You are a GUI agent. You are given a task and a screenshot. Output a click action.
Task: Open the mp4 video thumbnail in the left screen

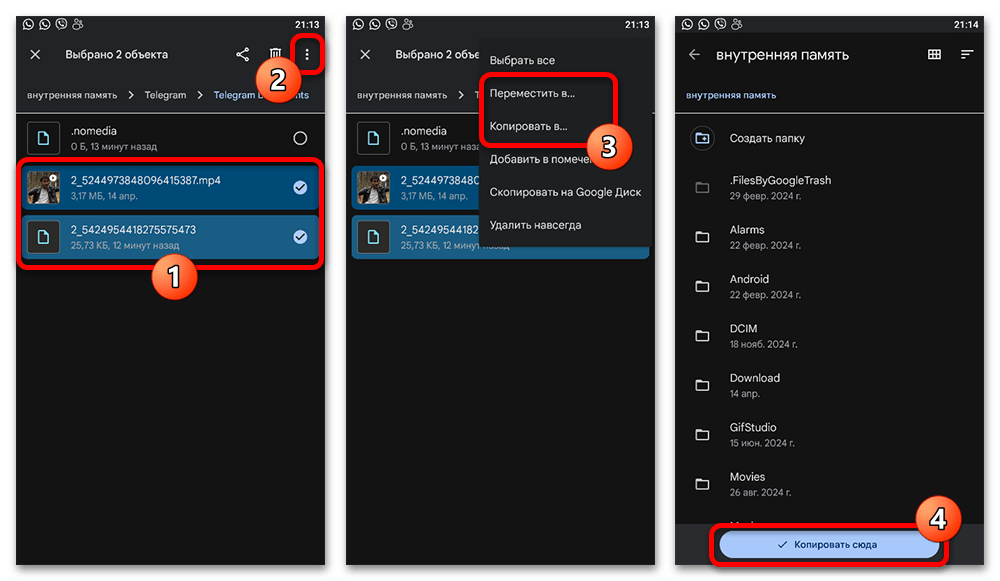[43, 188]
